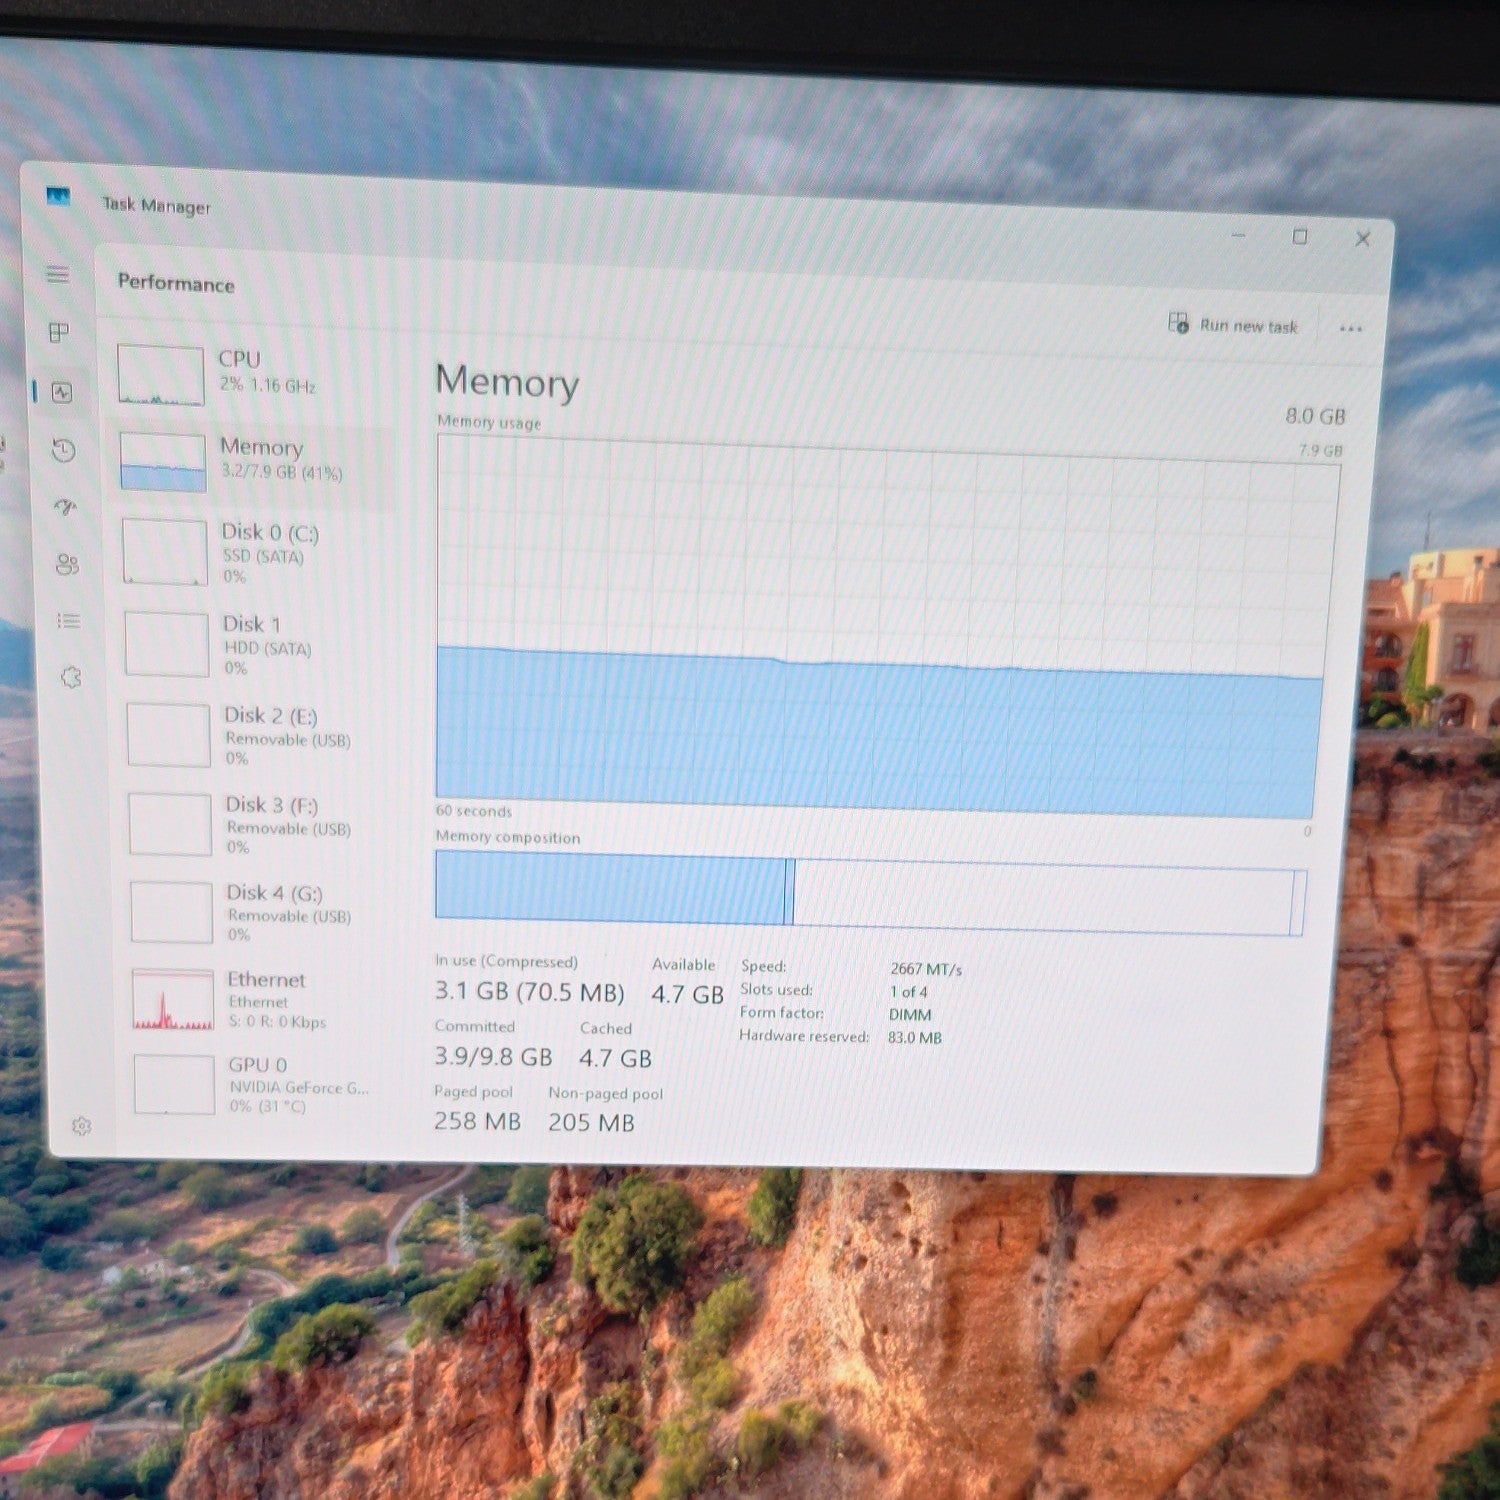
Task: Click the Slots used 1 of 4 value
Action: (x=908, y=992)
